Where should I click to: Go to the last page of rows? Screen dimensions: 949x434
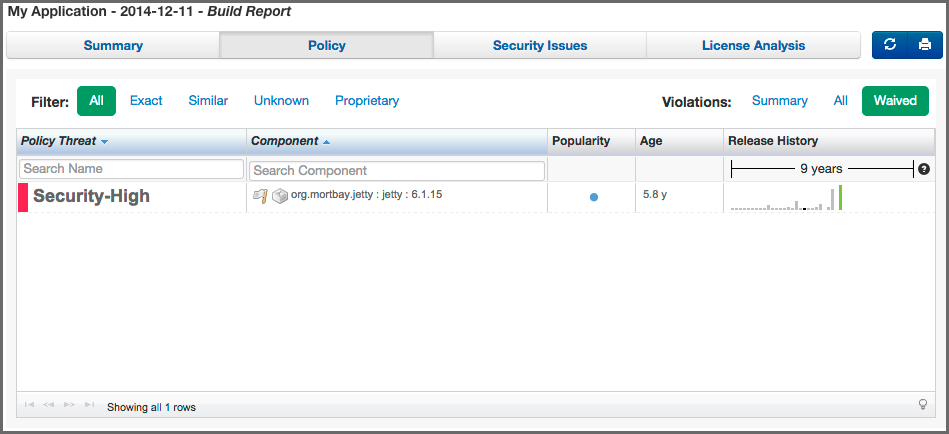coord(89,404)
